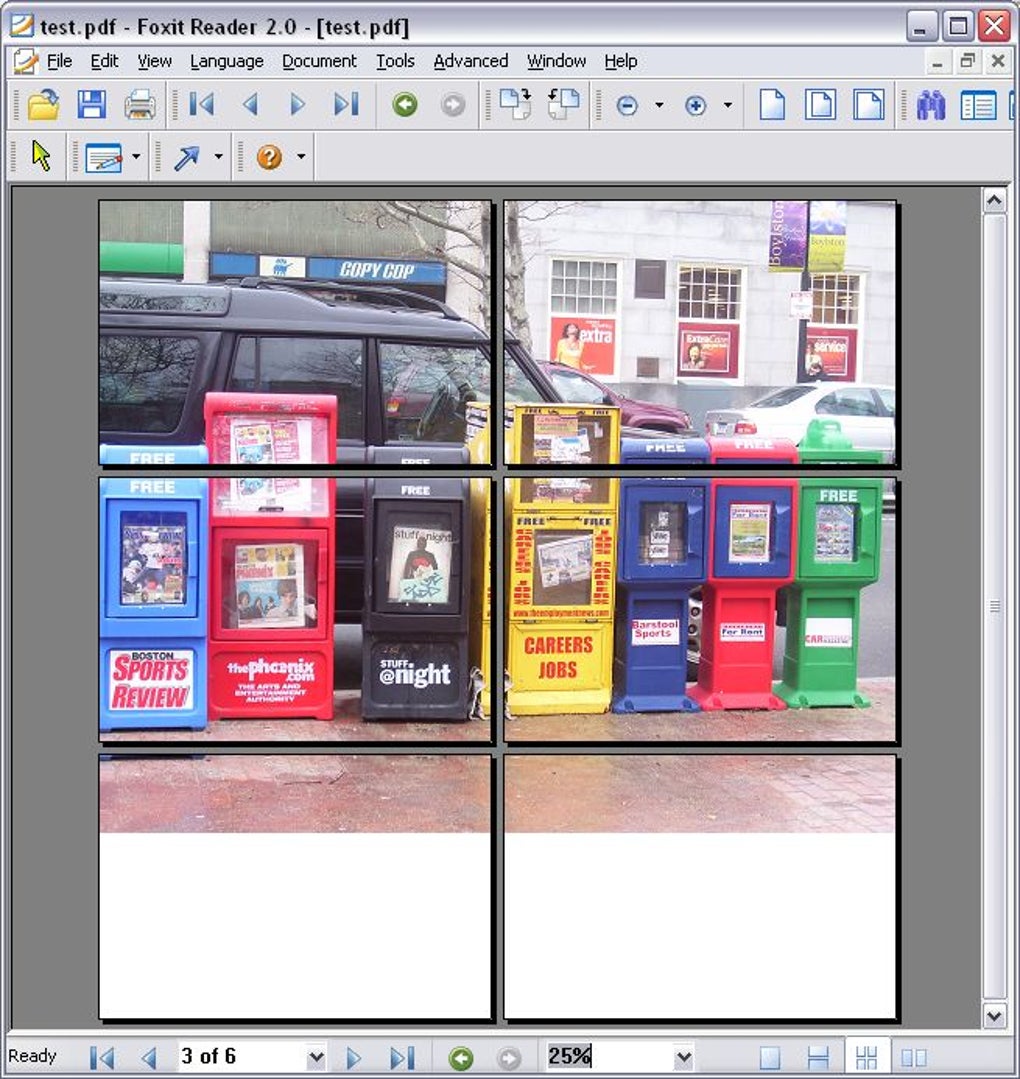The width and height of the screenshot is (1020, 1079).
Task: Open the Document menu
Action: pyautogui.click(x=319, y=61)
